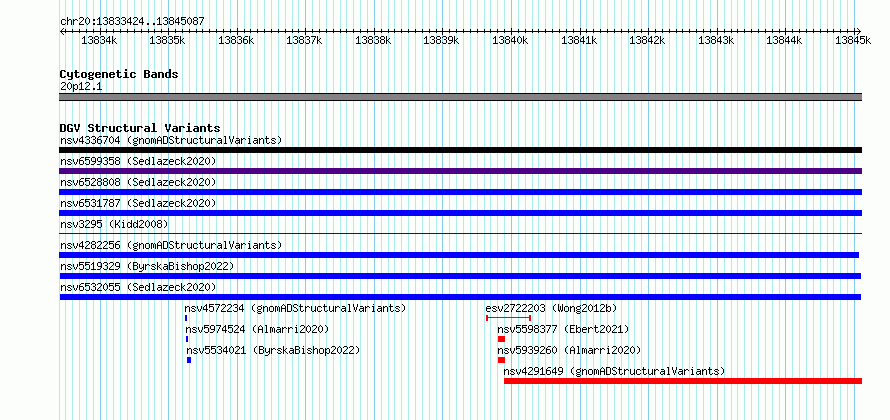Click the nsv4291649 red variant bar
This screenshot has height=420, width=890.
click(683, 381)
